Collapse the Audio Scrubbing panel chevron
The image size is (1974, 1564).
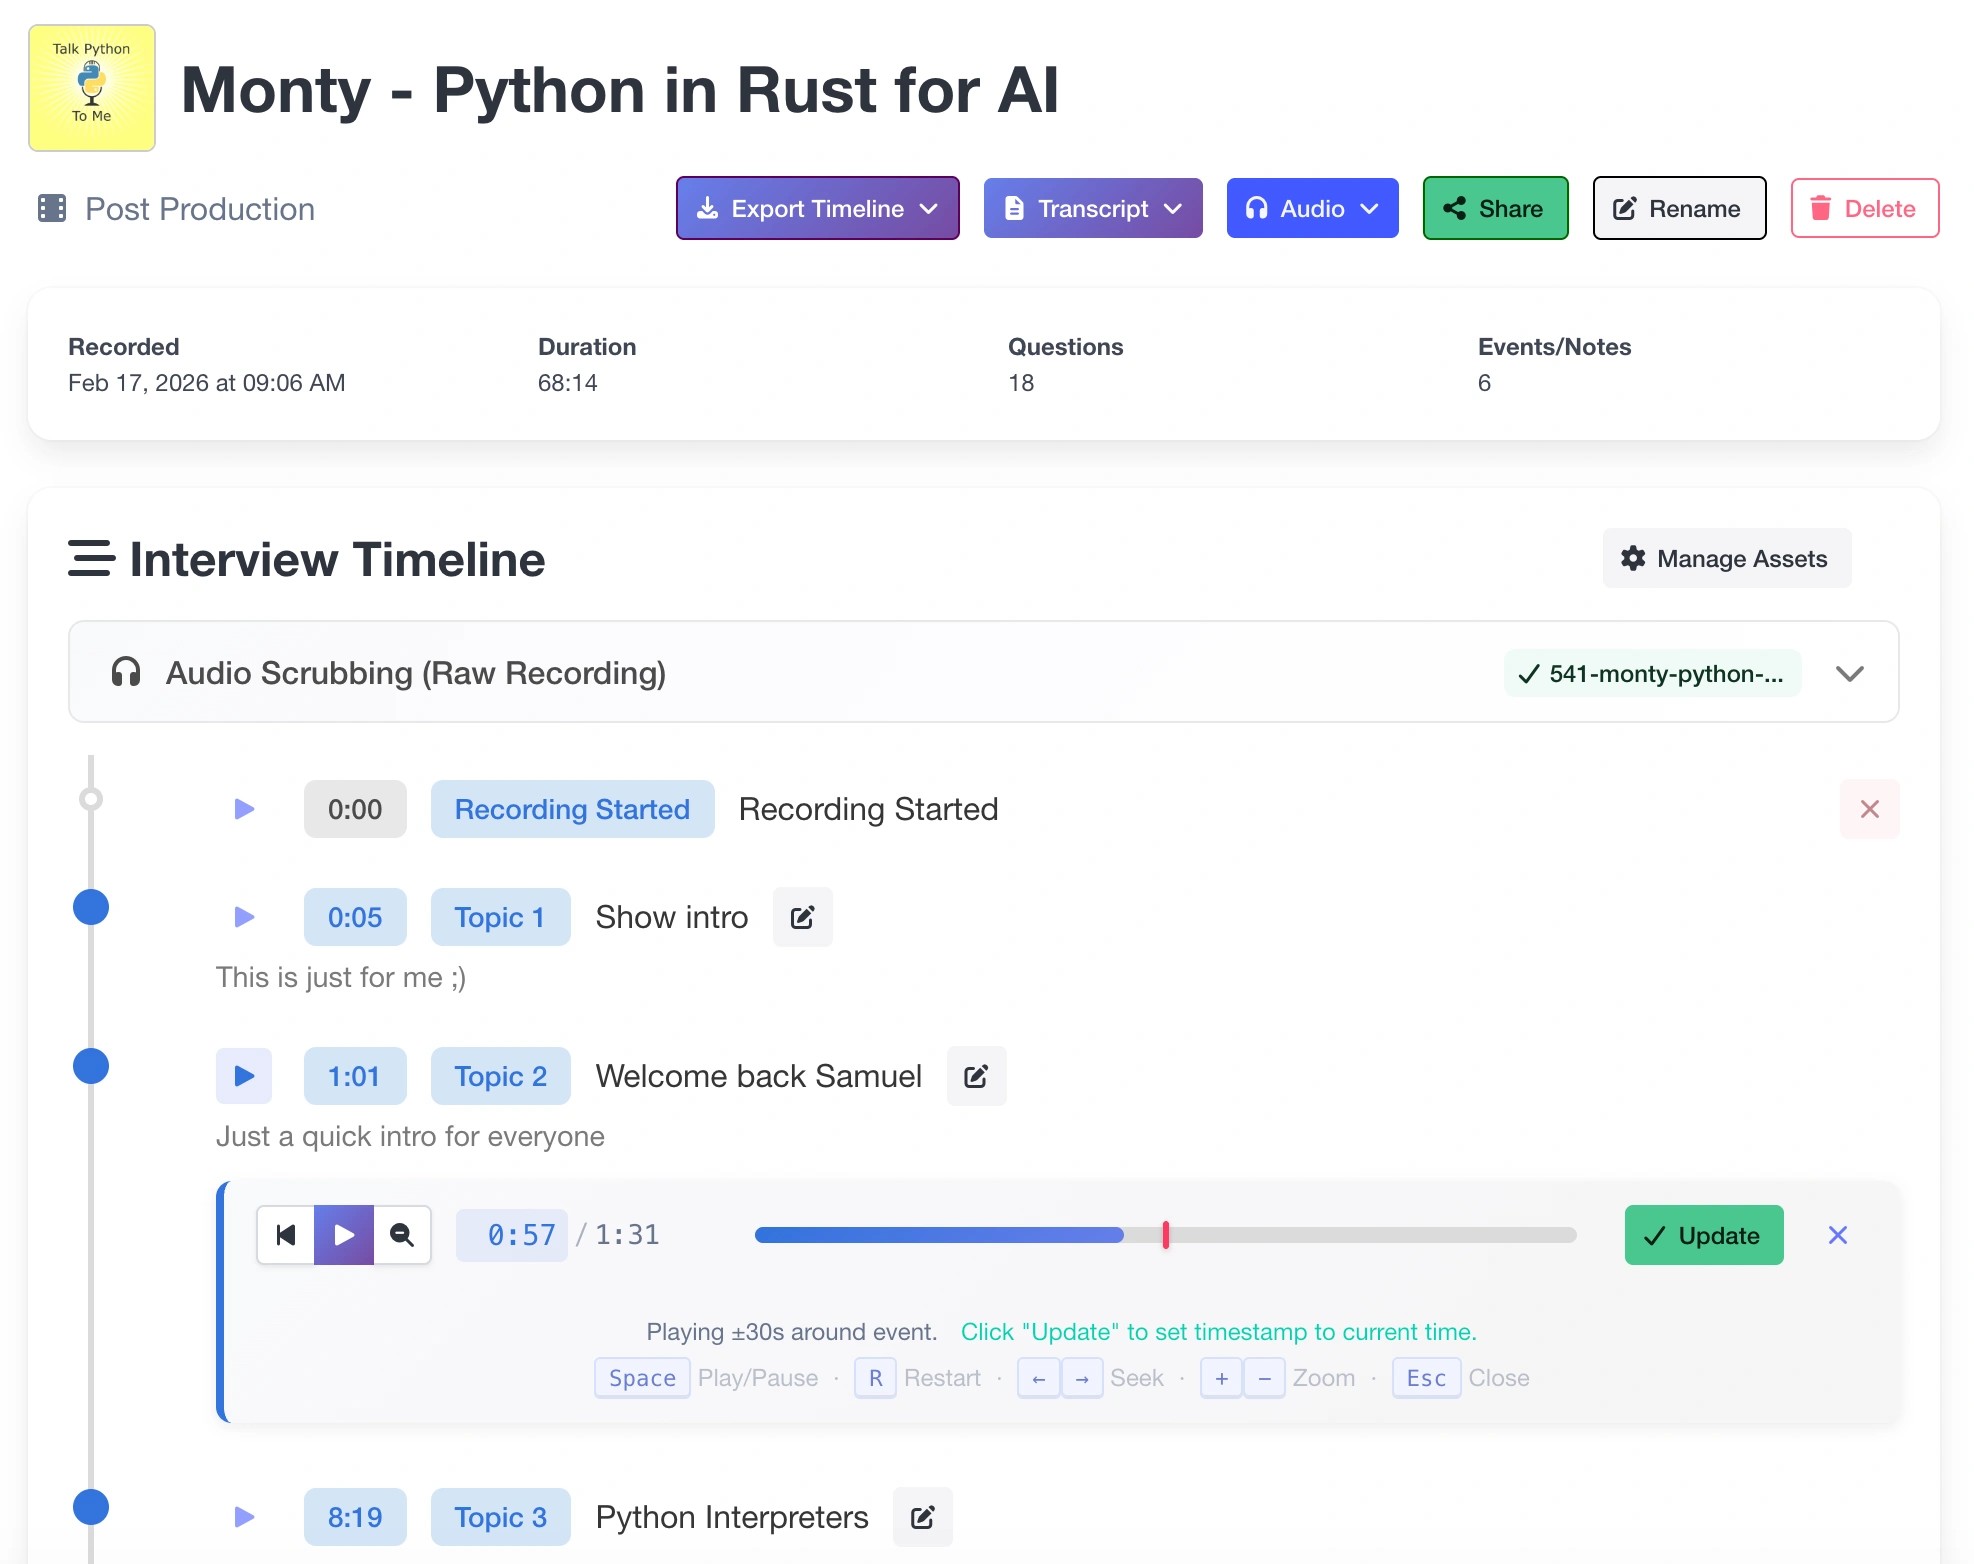1850,672
